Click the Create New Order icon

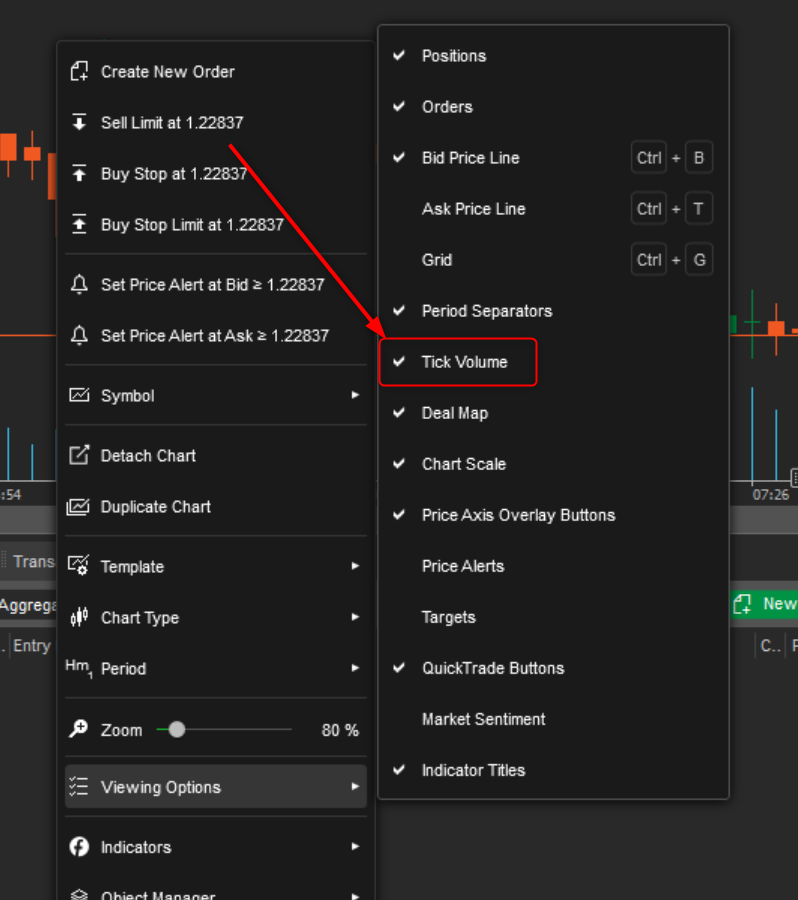pyautogui.click(x=79, y=72)
